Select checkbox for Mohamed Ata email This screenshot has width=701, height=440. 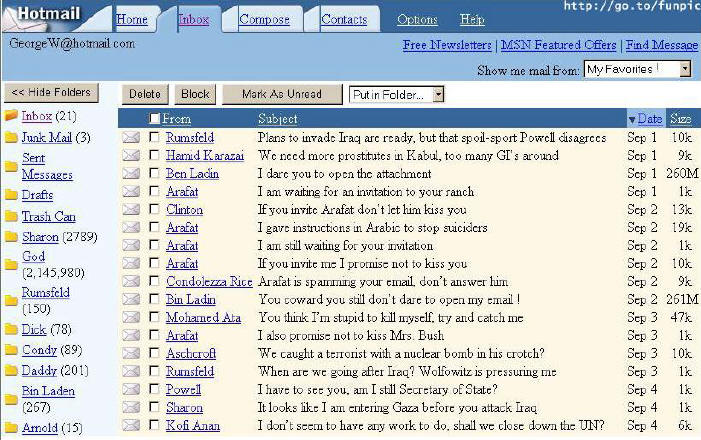tap(154, 317)
